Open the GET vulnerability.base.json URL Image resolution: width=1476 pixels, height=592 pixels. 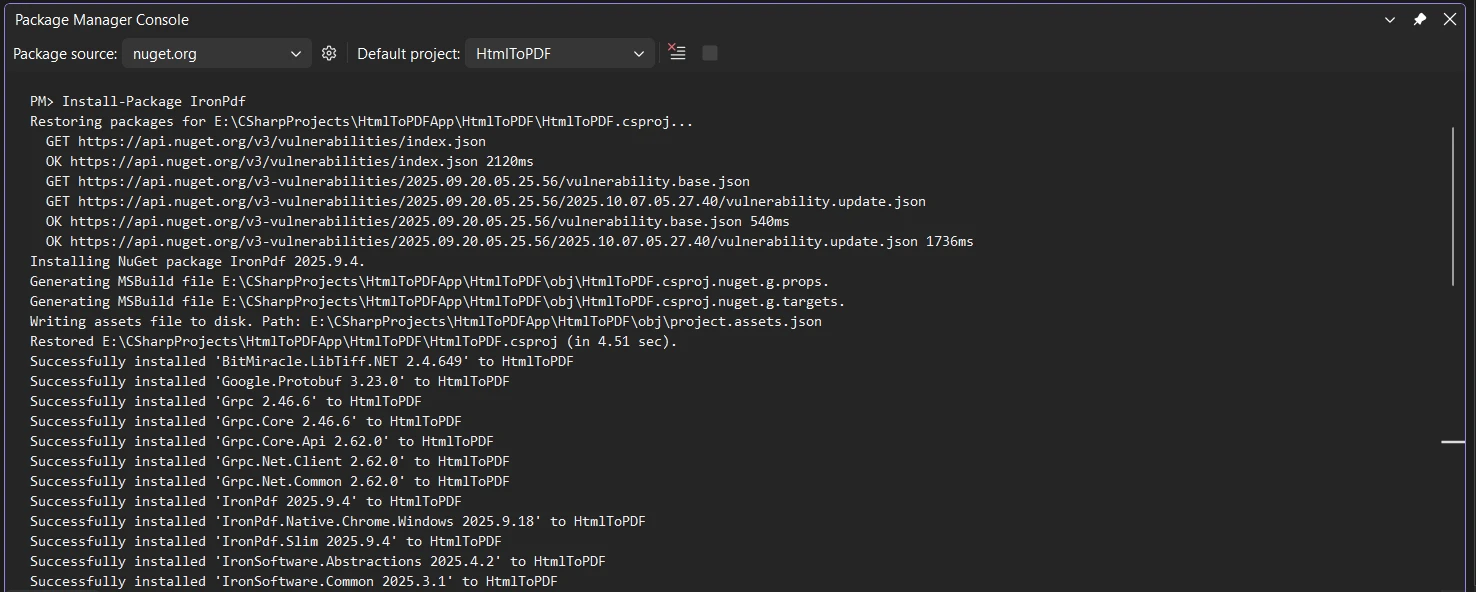(x=413, y=181)
